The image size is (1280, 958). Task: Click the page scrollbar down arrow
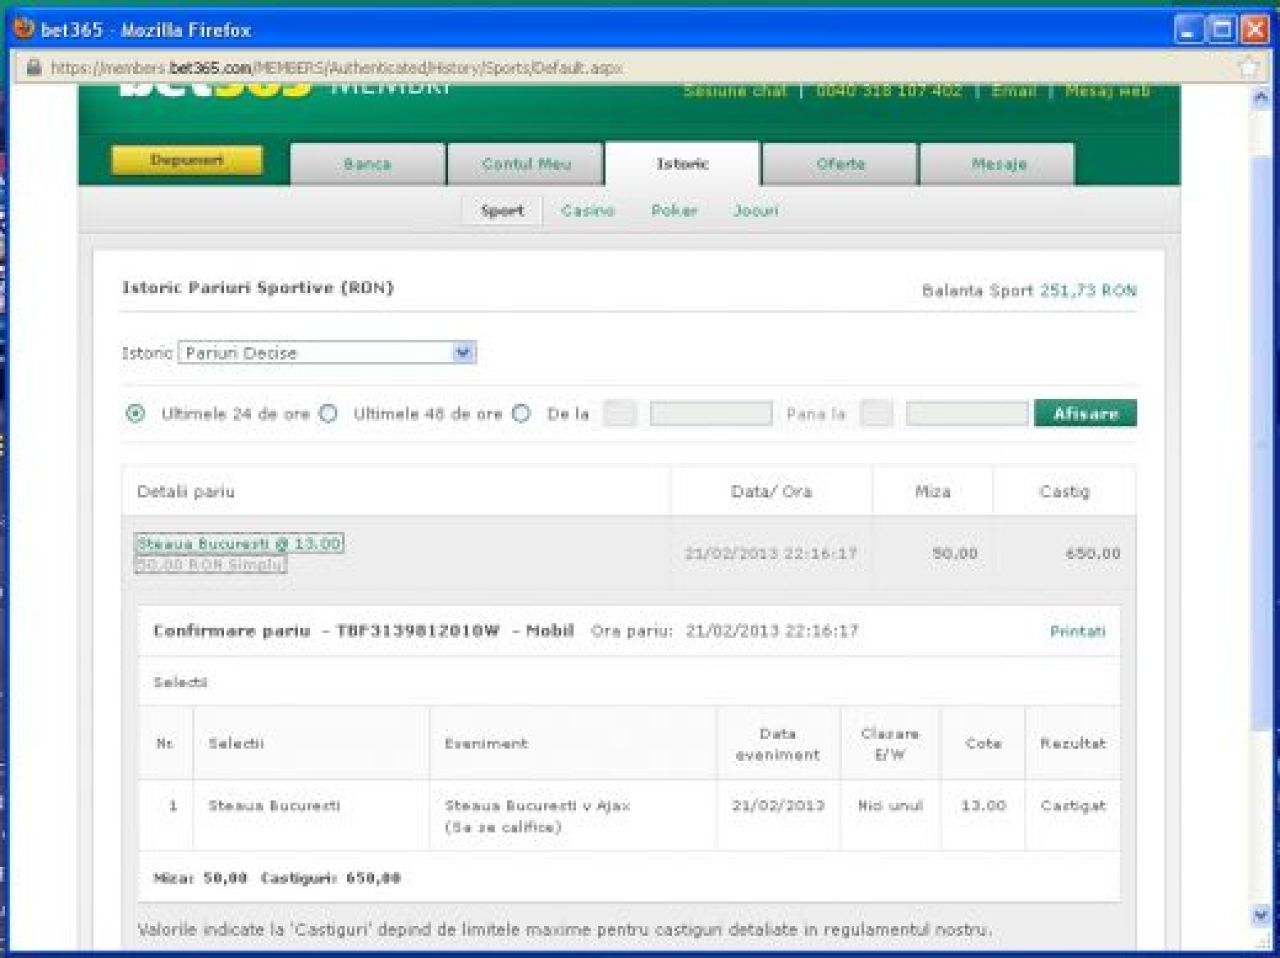tap(1260, 914)
